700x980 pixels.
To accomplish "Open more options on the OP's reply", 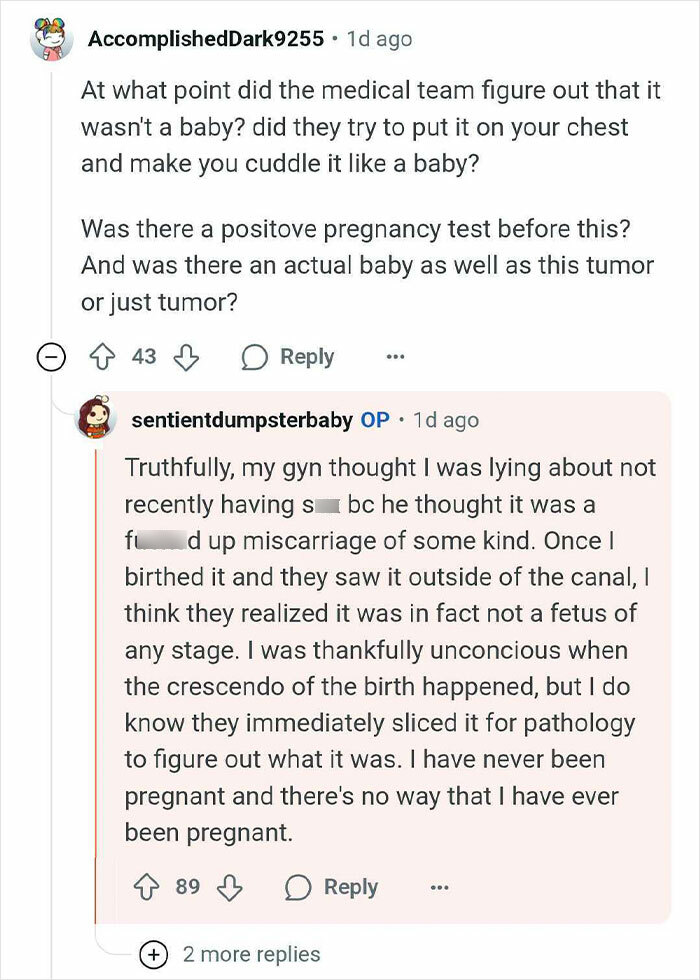I will click(441, 887).
